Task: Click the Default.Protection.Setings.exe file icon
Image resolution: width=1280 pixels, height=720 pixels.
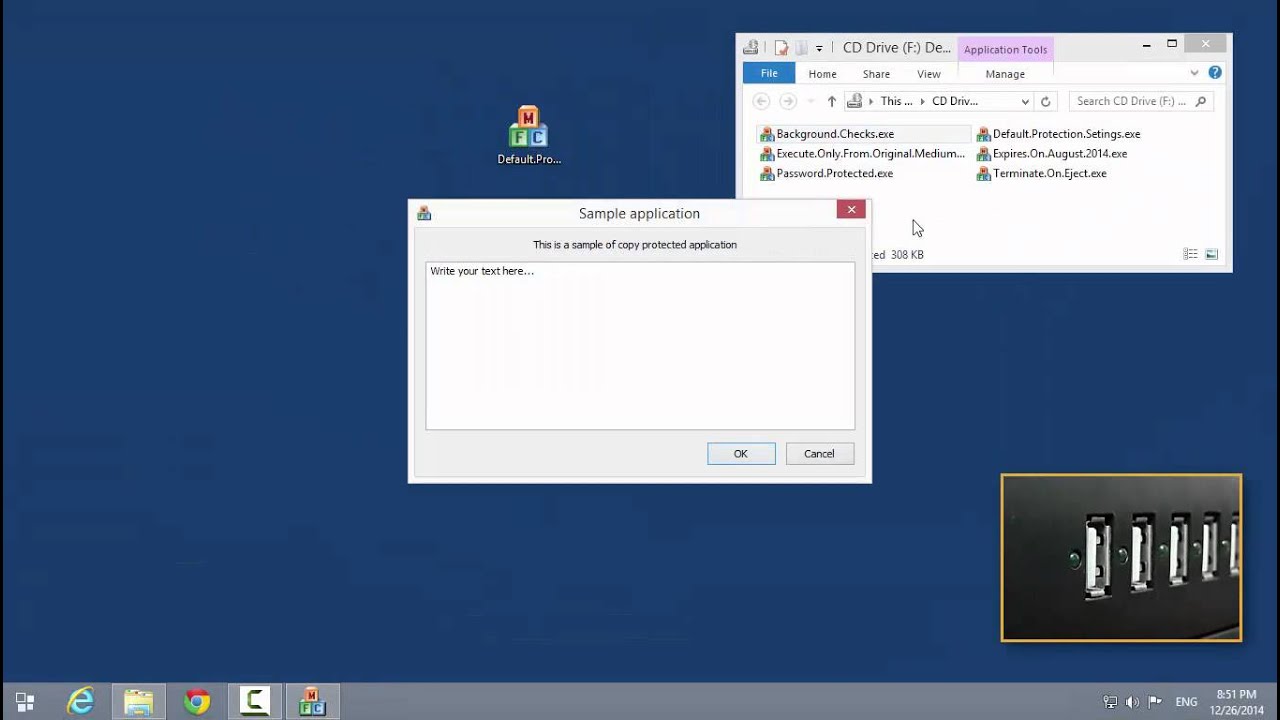Action: coord(983,134)
